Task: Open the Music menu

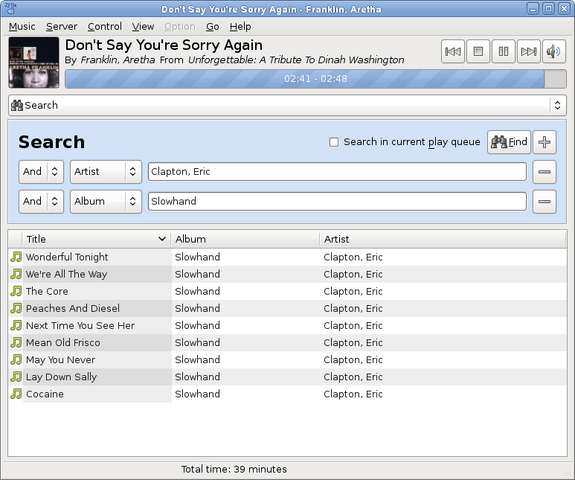Action: (22, 27)
